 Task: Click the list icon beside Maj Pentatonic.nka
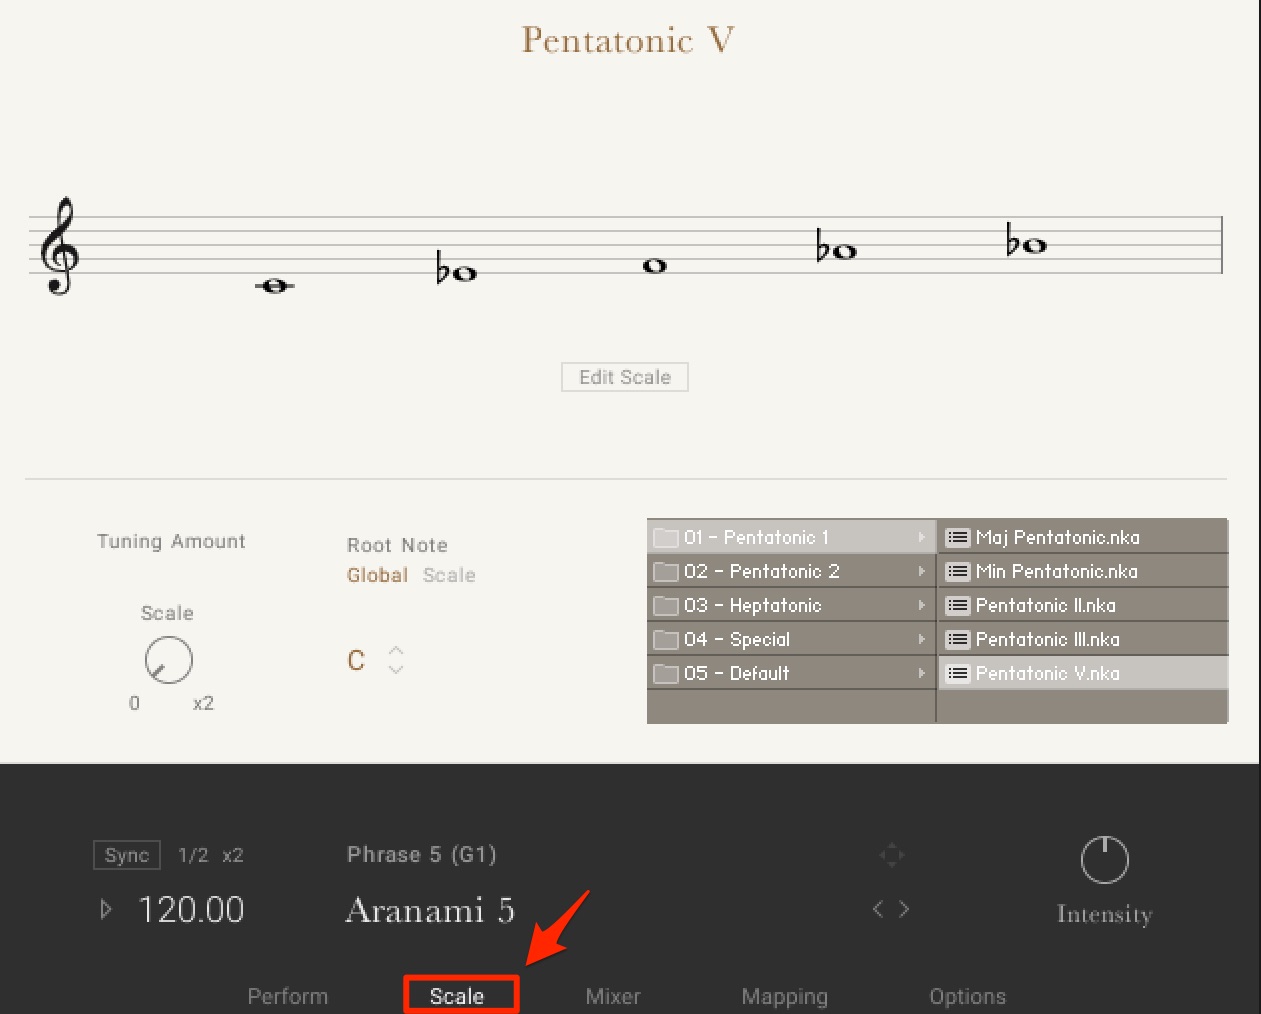(957, 537)
